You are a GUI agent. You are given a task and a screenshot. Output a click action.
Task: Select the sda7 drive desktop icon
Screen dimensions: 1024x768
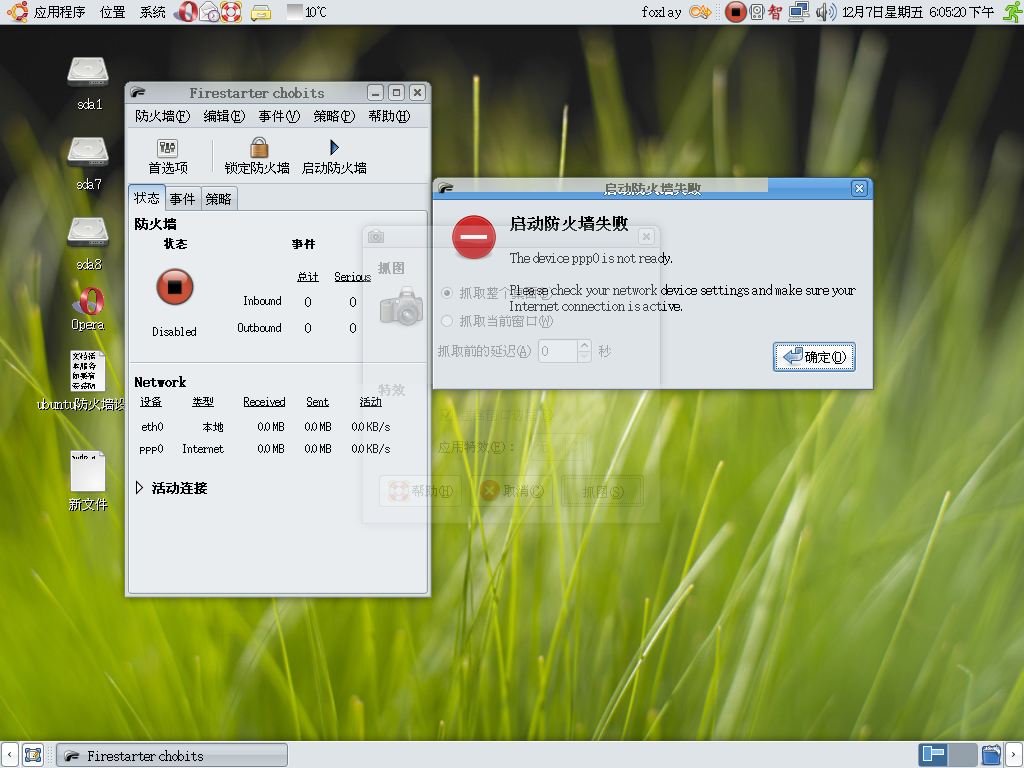(x=88, y=164)
